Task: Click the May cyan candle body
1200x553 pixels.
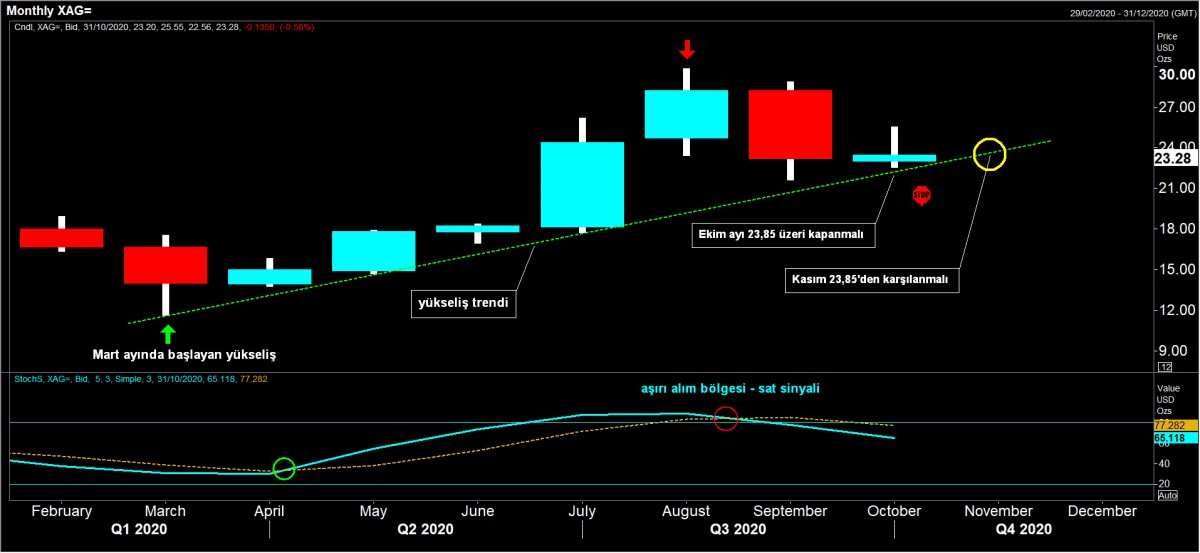Action: pos(374,251)
